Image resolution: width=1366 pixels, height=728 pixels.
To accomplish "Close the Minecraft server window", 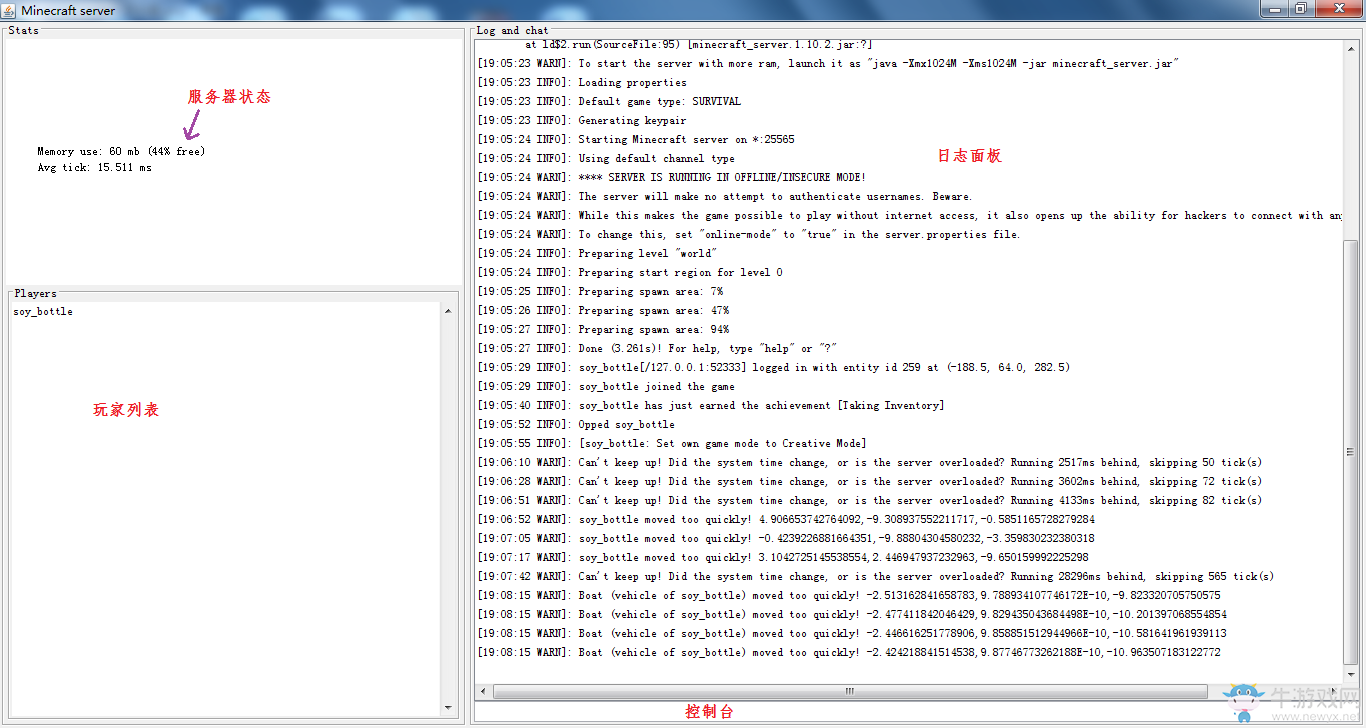I will click(1338, 8).
